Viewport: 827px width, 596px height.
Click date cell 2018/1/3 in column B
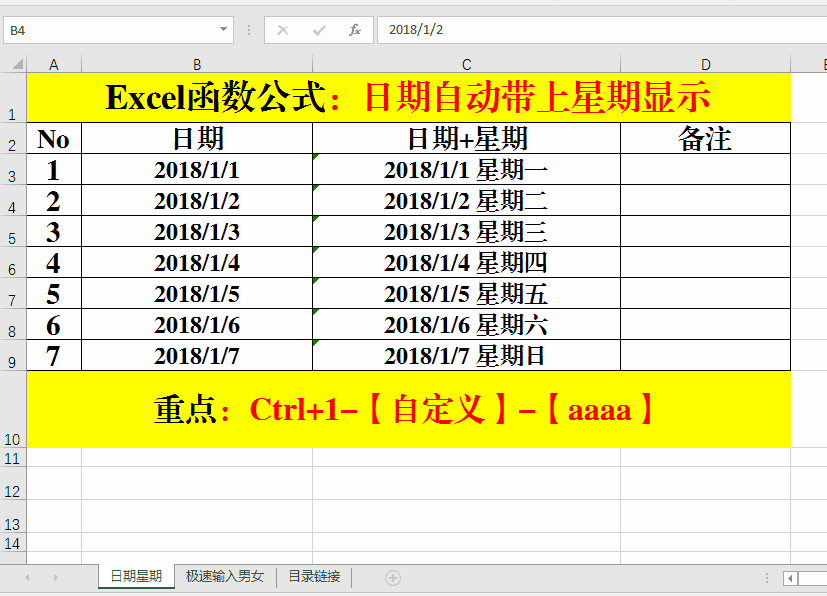click(x=197, y=232)
